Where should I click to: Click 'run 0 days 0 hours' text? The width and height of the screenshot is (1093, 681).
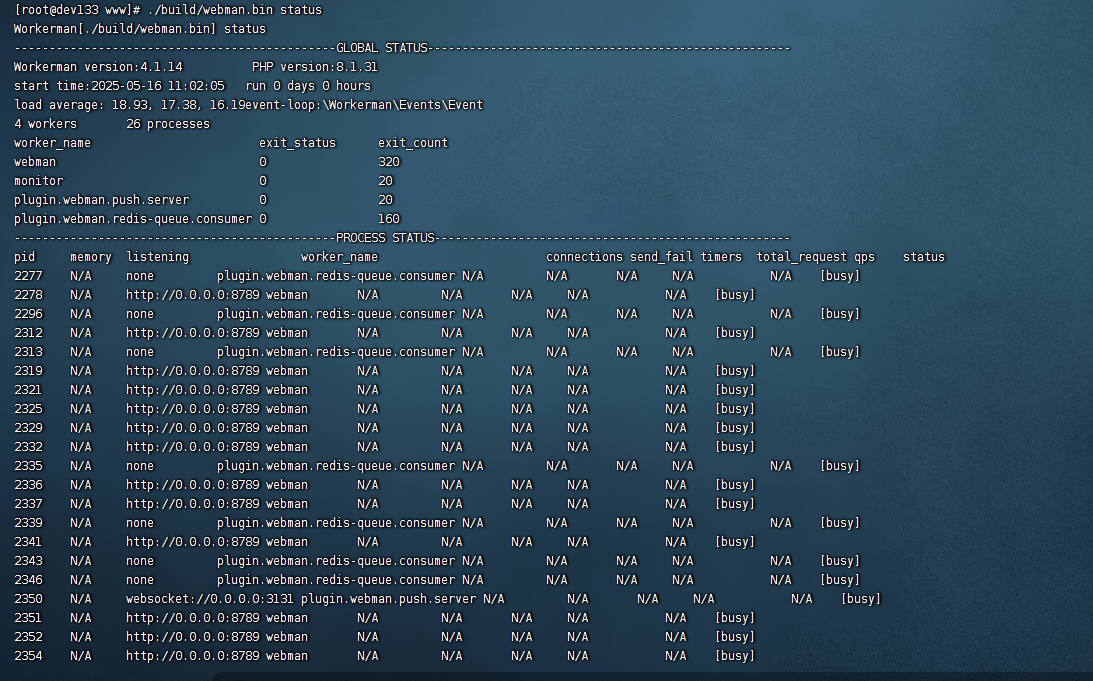click(308, 86)
